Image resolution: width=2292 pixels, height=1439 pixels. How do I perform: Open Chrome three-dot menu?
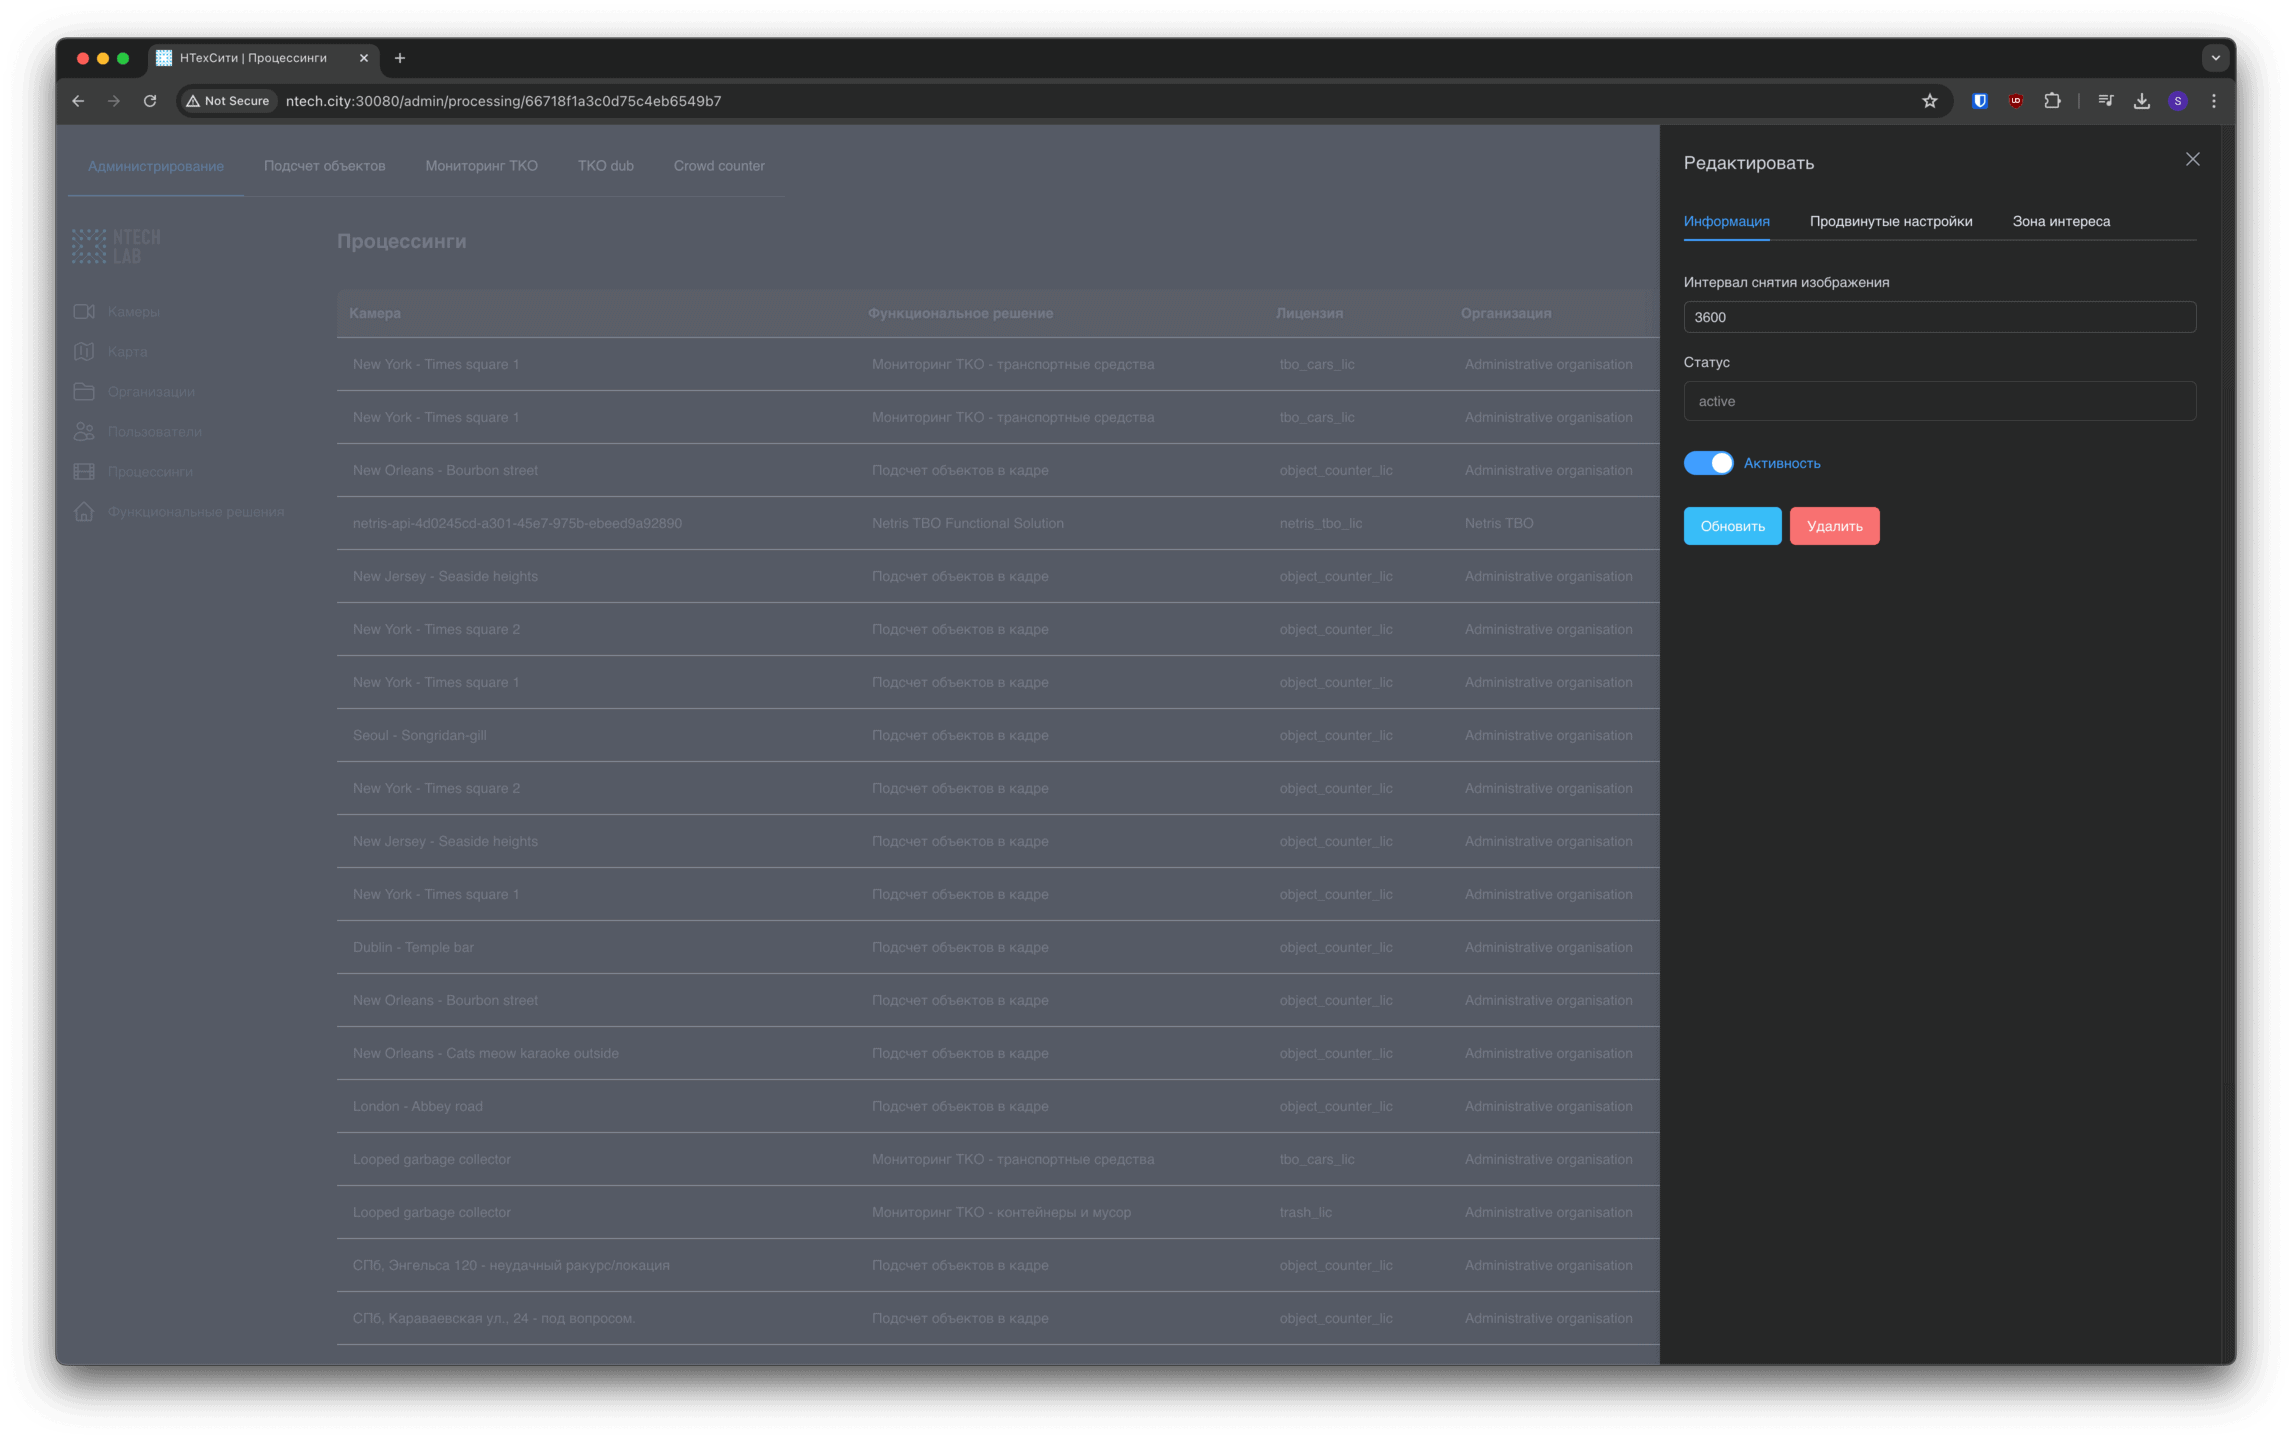point(2213,101)
